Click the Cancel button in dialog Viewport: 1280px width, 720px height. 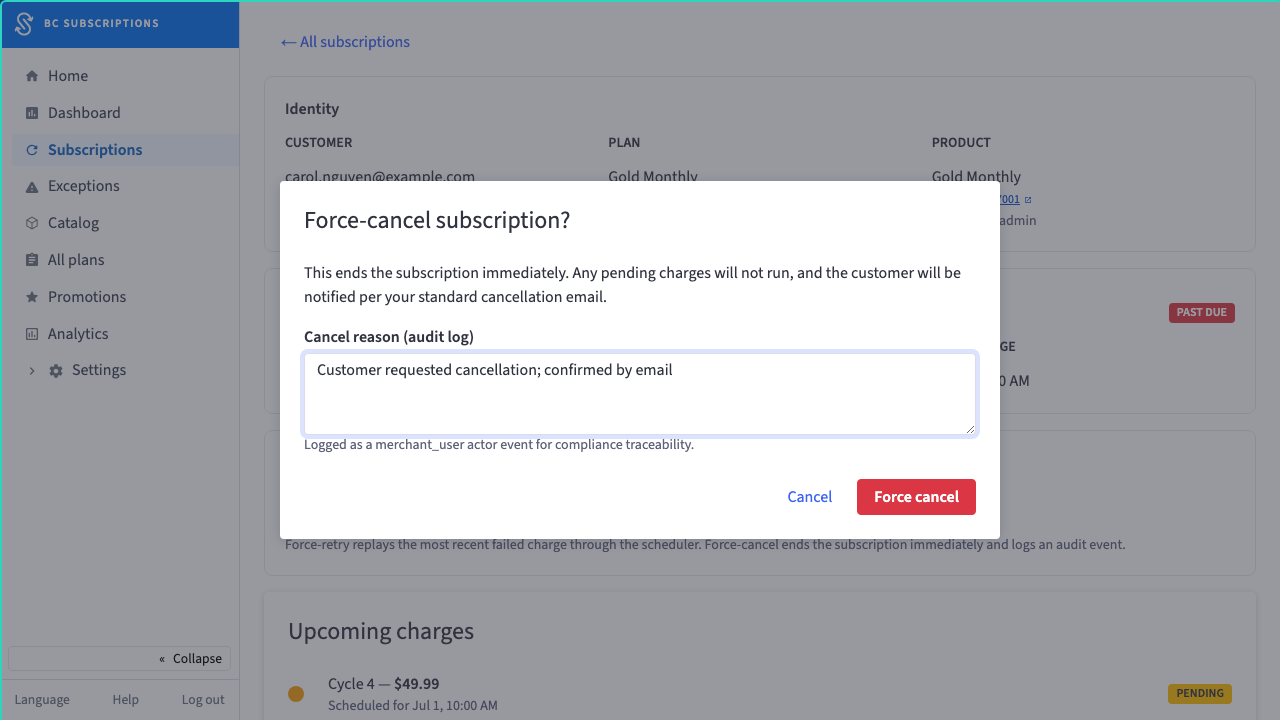[810, 497]
